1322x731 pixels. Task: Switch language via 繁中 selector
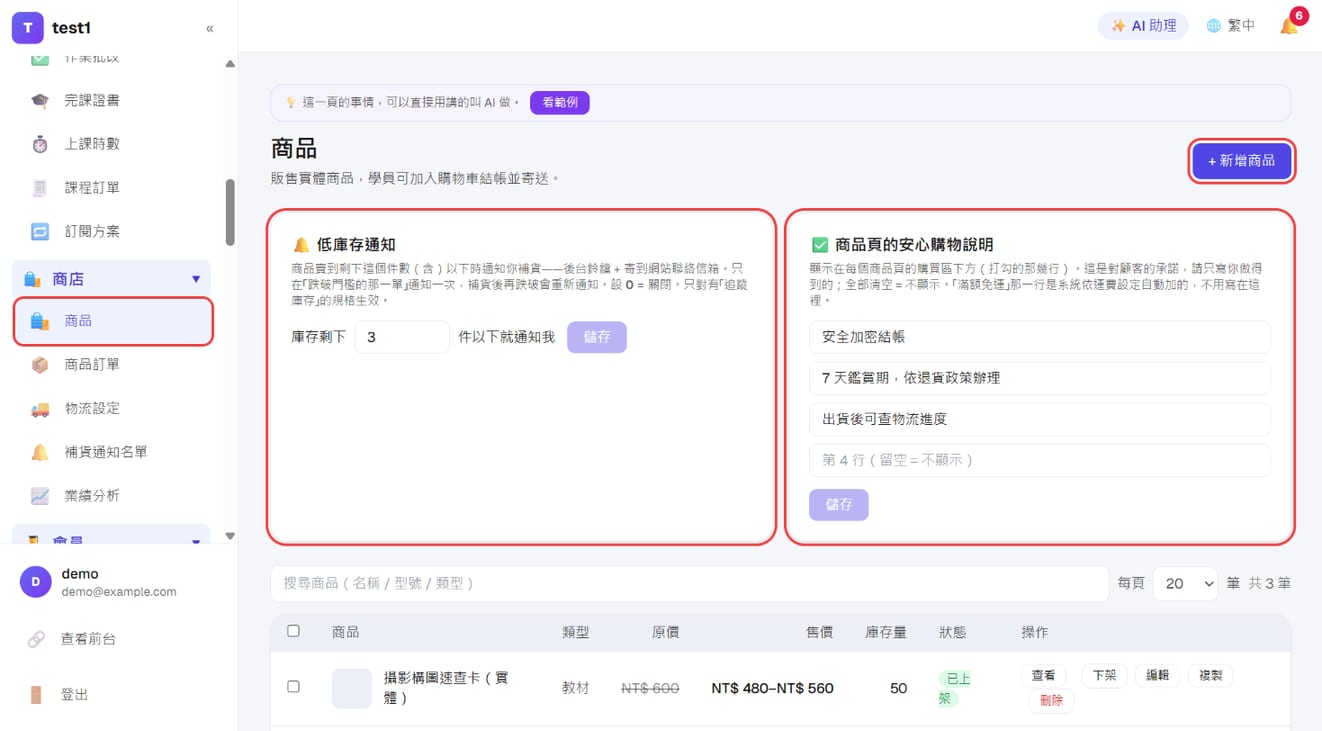tap(1230, 26)
